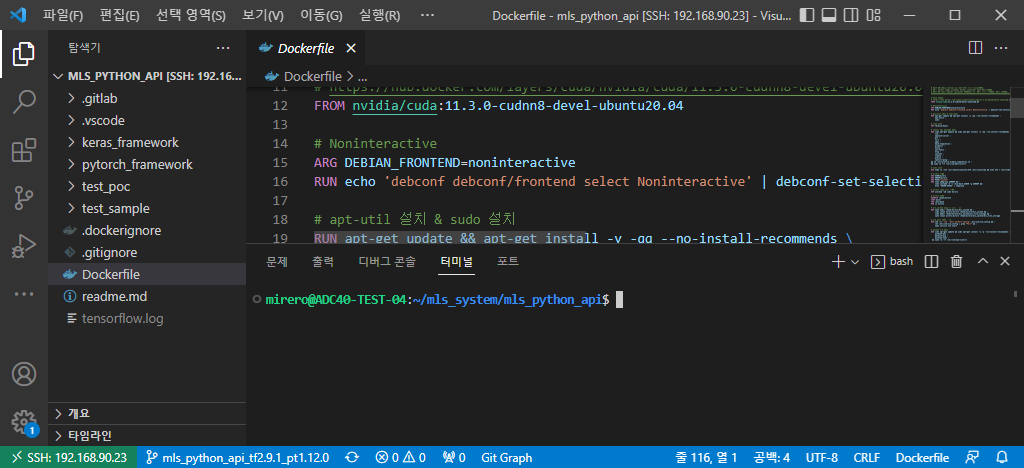Open the Source Control view
The image size is (1024, 468).
(x=24, y=198)
